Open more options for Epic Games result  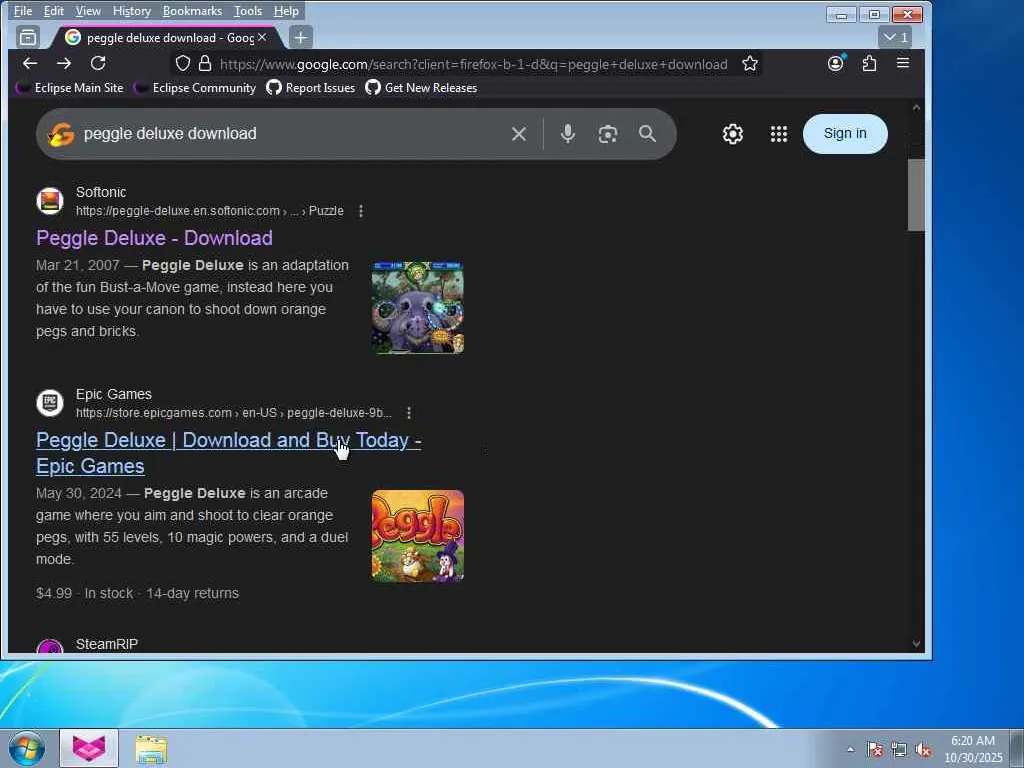tap(409, 413)
